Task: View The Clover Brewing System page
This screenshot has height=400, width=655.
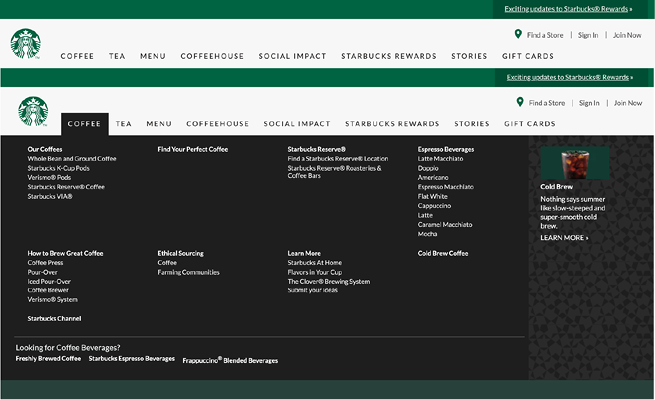Action: click(x=328, y=281)
